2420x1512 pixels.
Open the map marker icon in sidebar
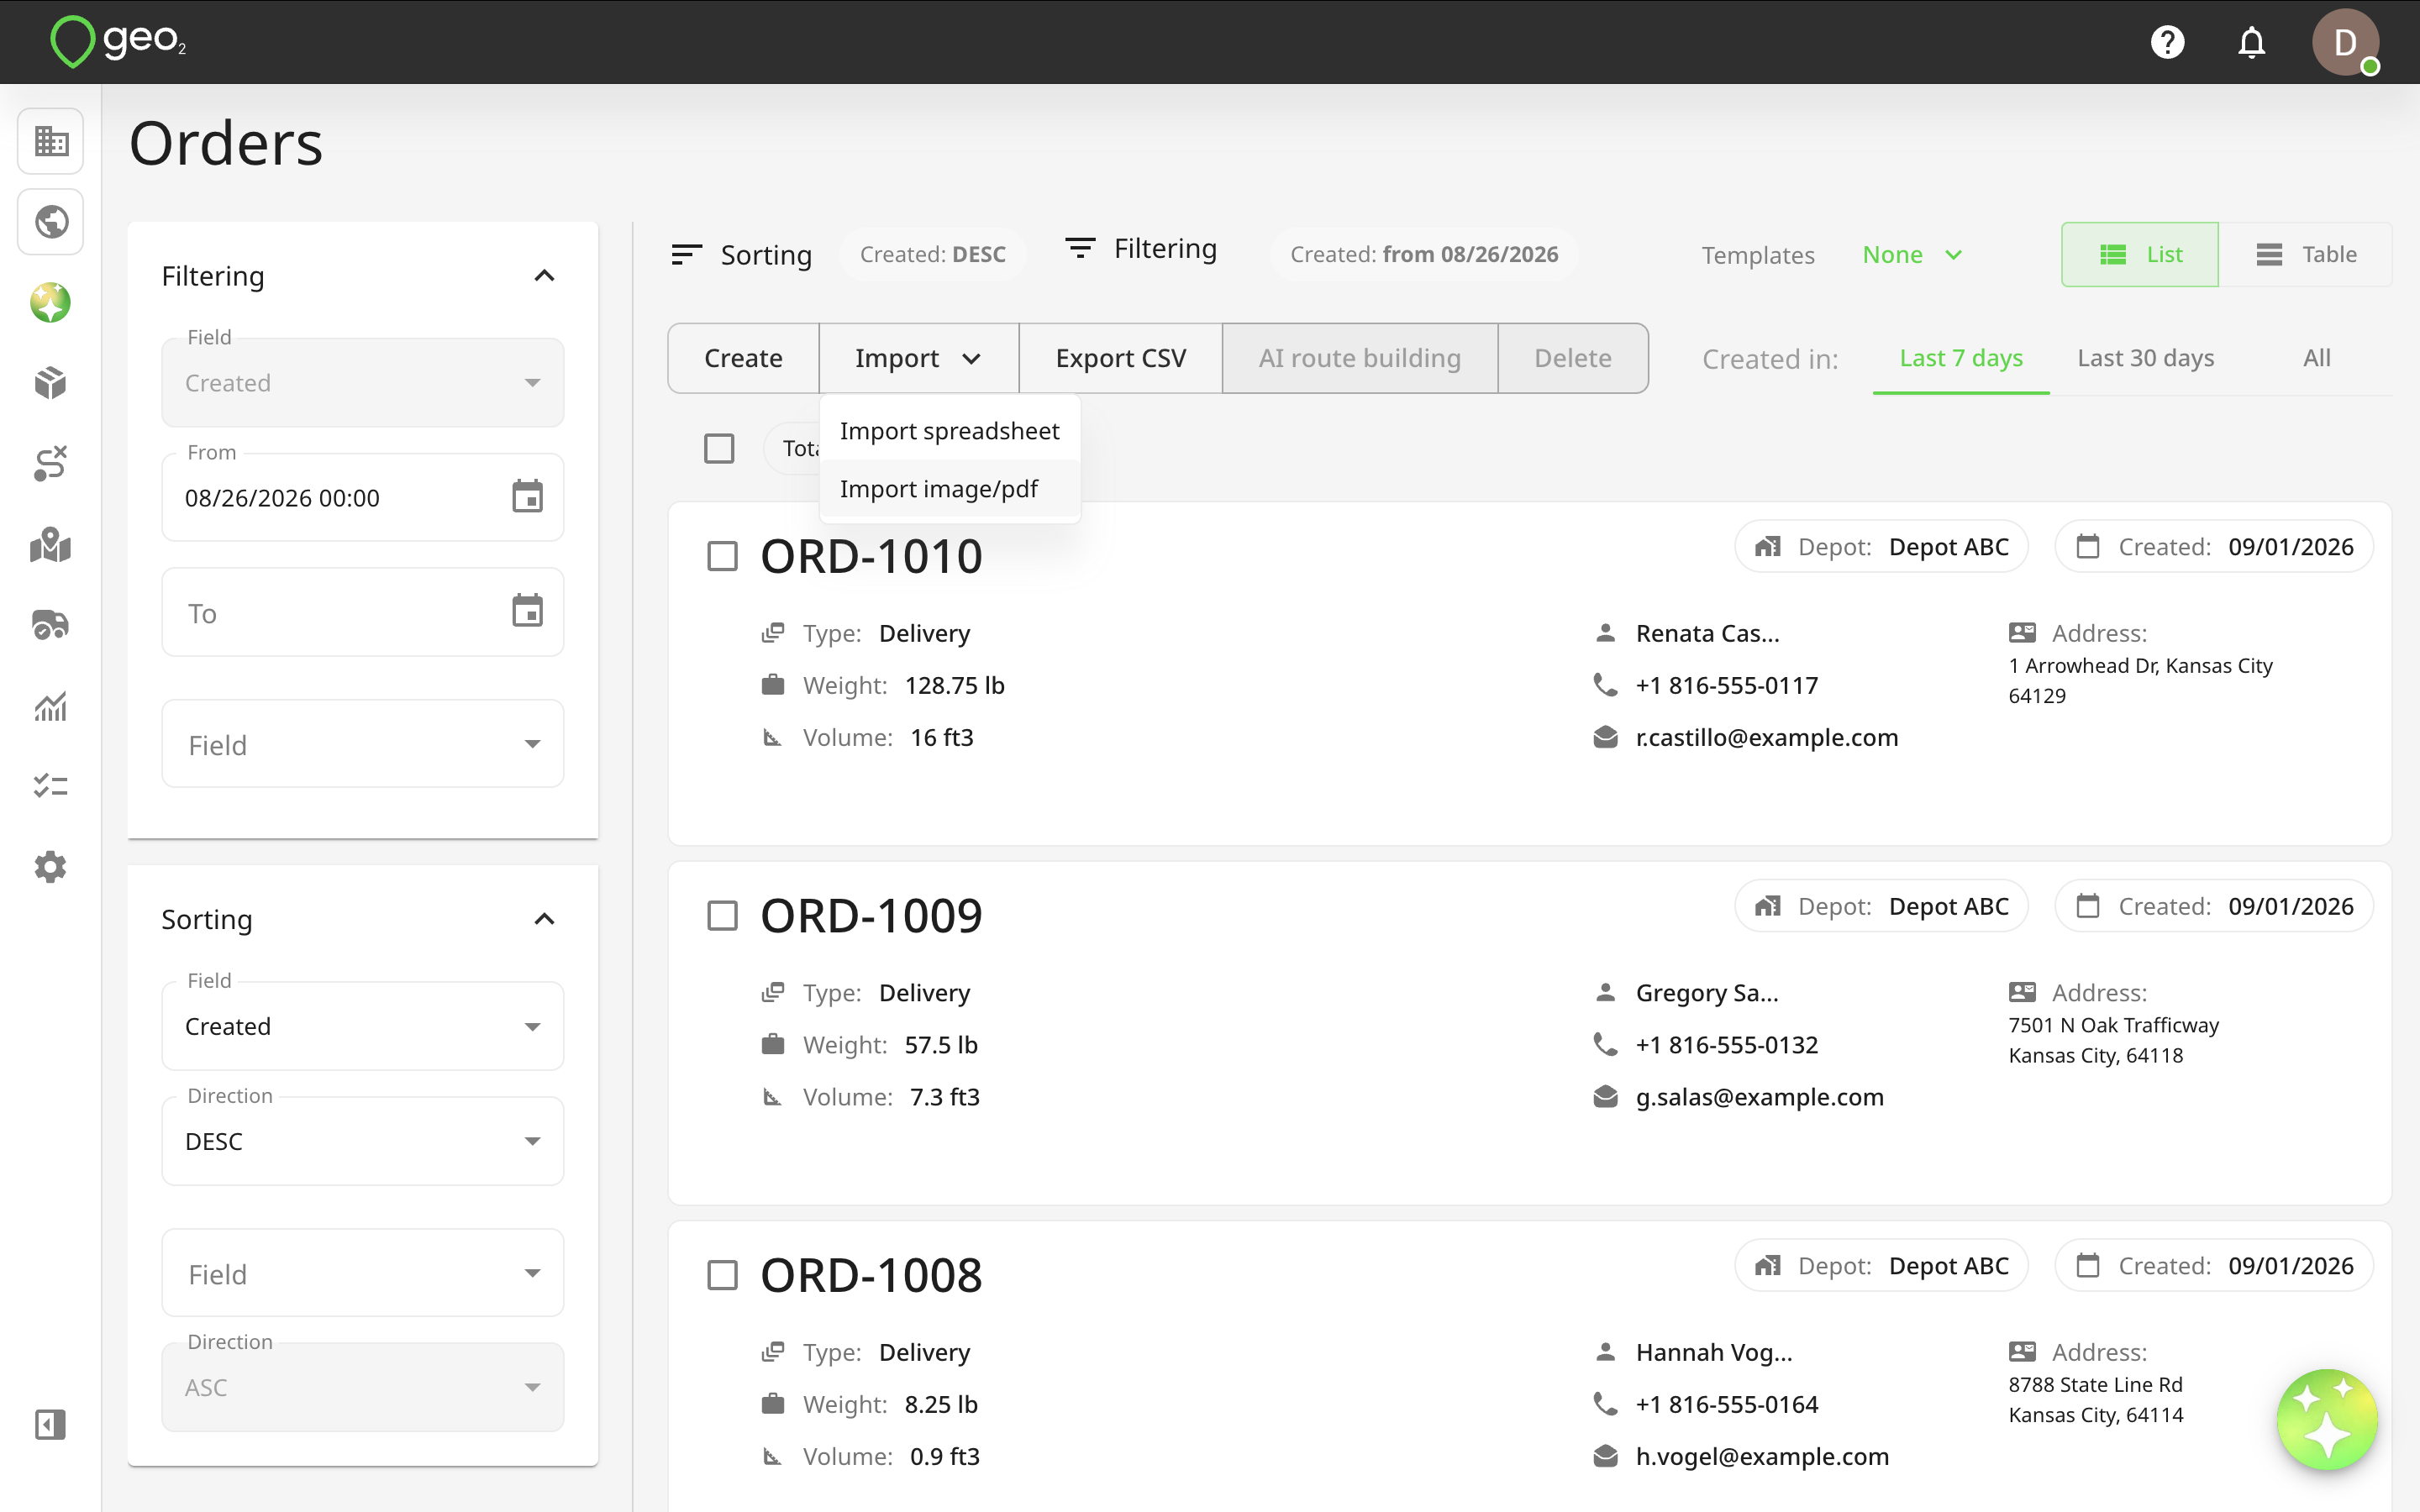51,545
